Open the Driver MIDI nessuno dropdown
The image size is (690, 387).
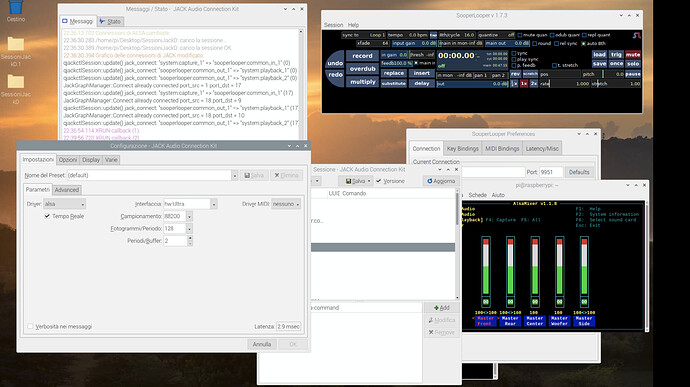tap(286, 204)
